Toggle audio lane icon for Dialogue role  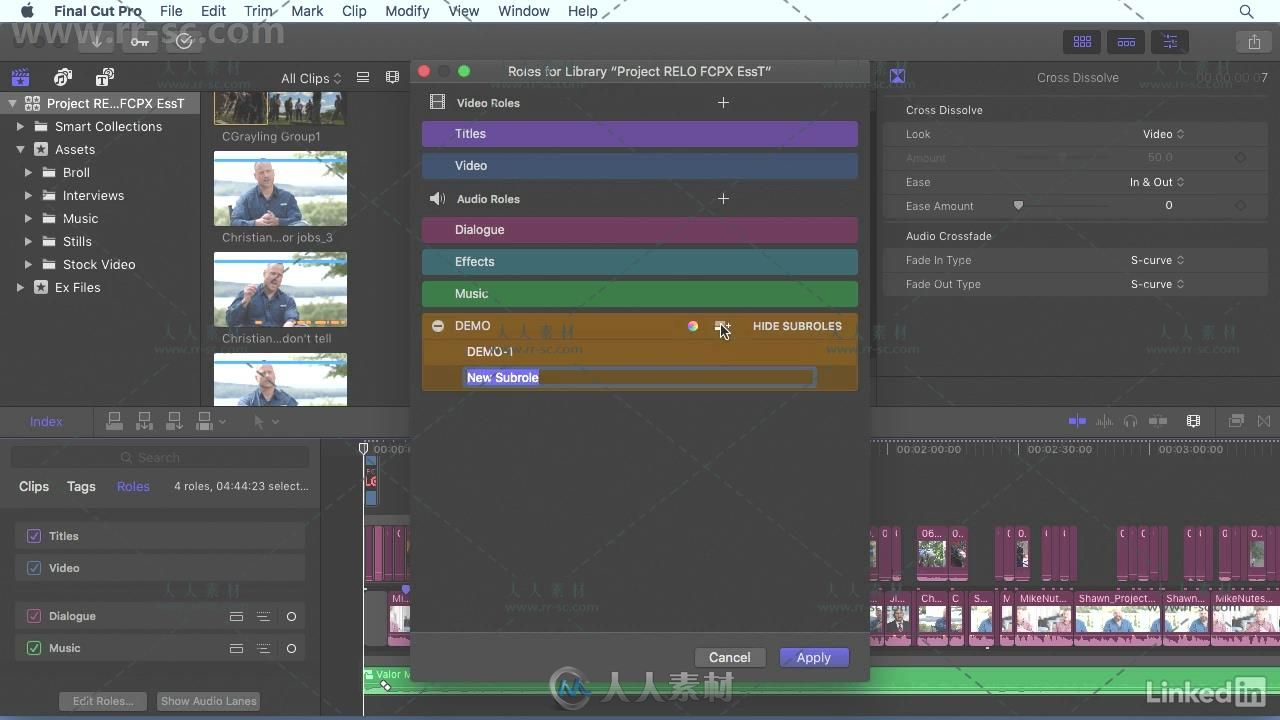point(236,616)
